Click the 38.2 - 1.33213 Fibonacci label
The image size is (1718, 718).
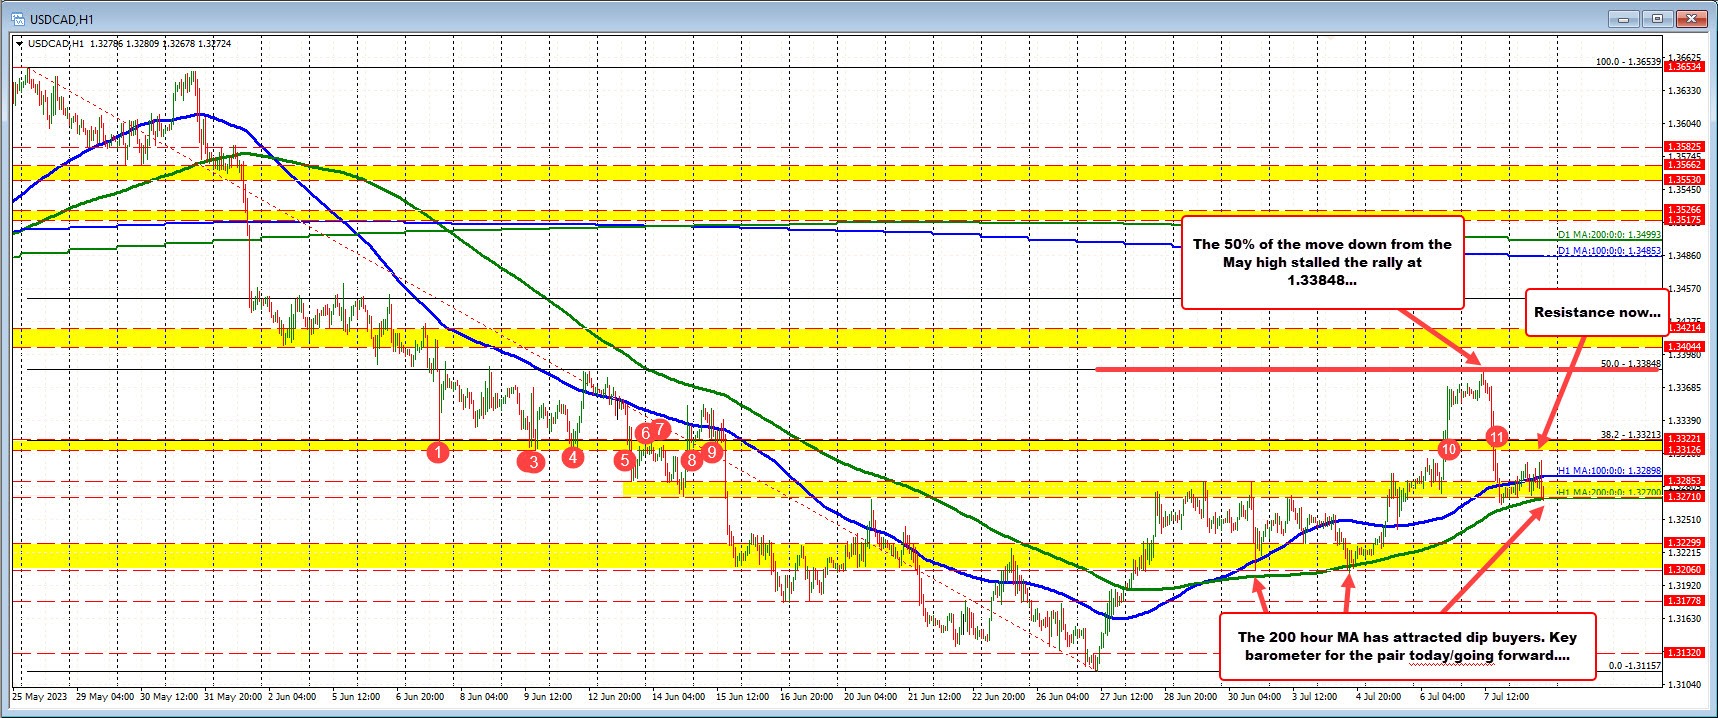[x=1630, y=435]
